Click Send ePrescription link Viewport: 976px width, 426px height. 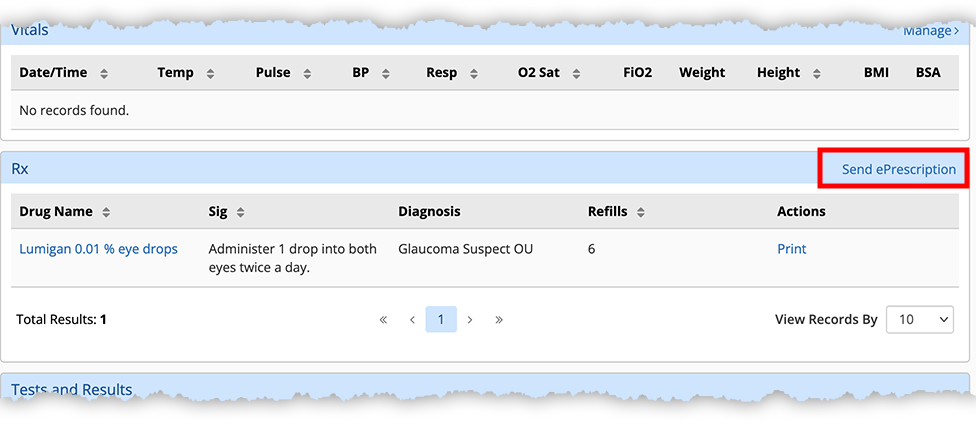coord(898,169)
